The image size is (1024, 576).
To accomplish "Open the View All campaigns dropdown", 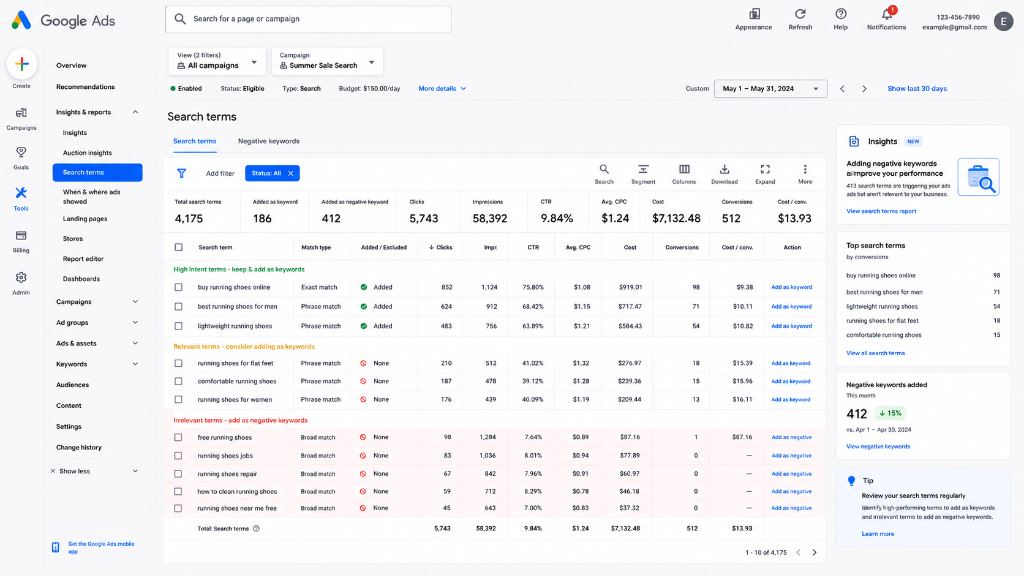I will [217, 61].
